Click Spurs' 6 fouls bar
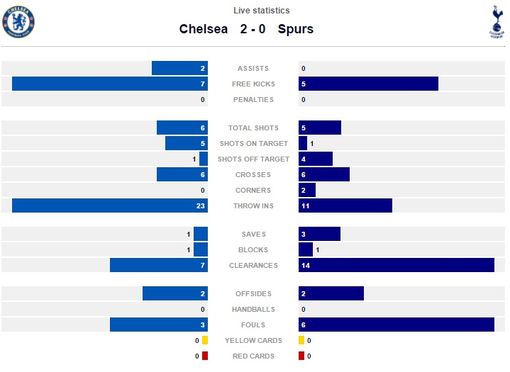Screen dimensions: 510x372 point(396,325)
